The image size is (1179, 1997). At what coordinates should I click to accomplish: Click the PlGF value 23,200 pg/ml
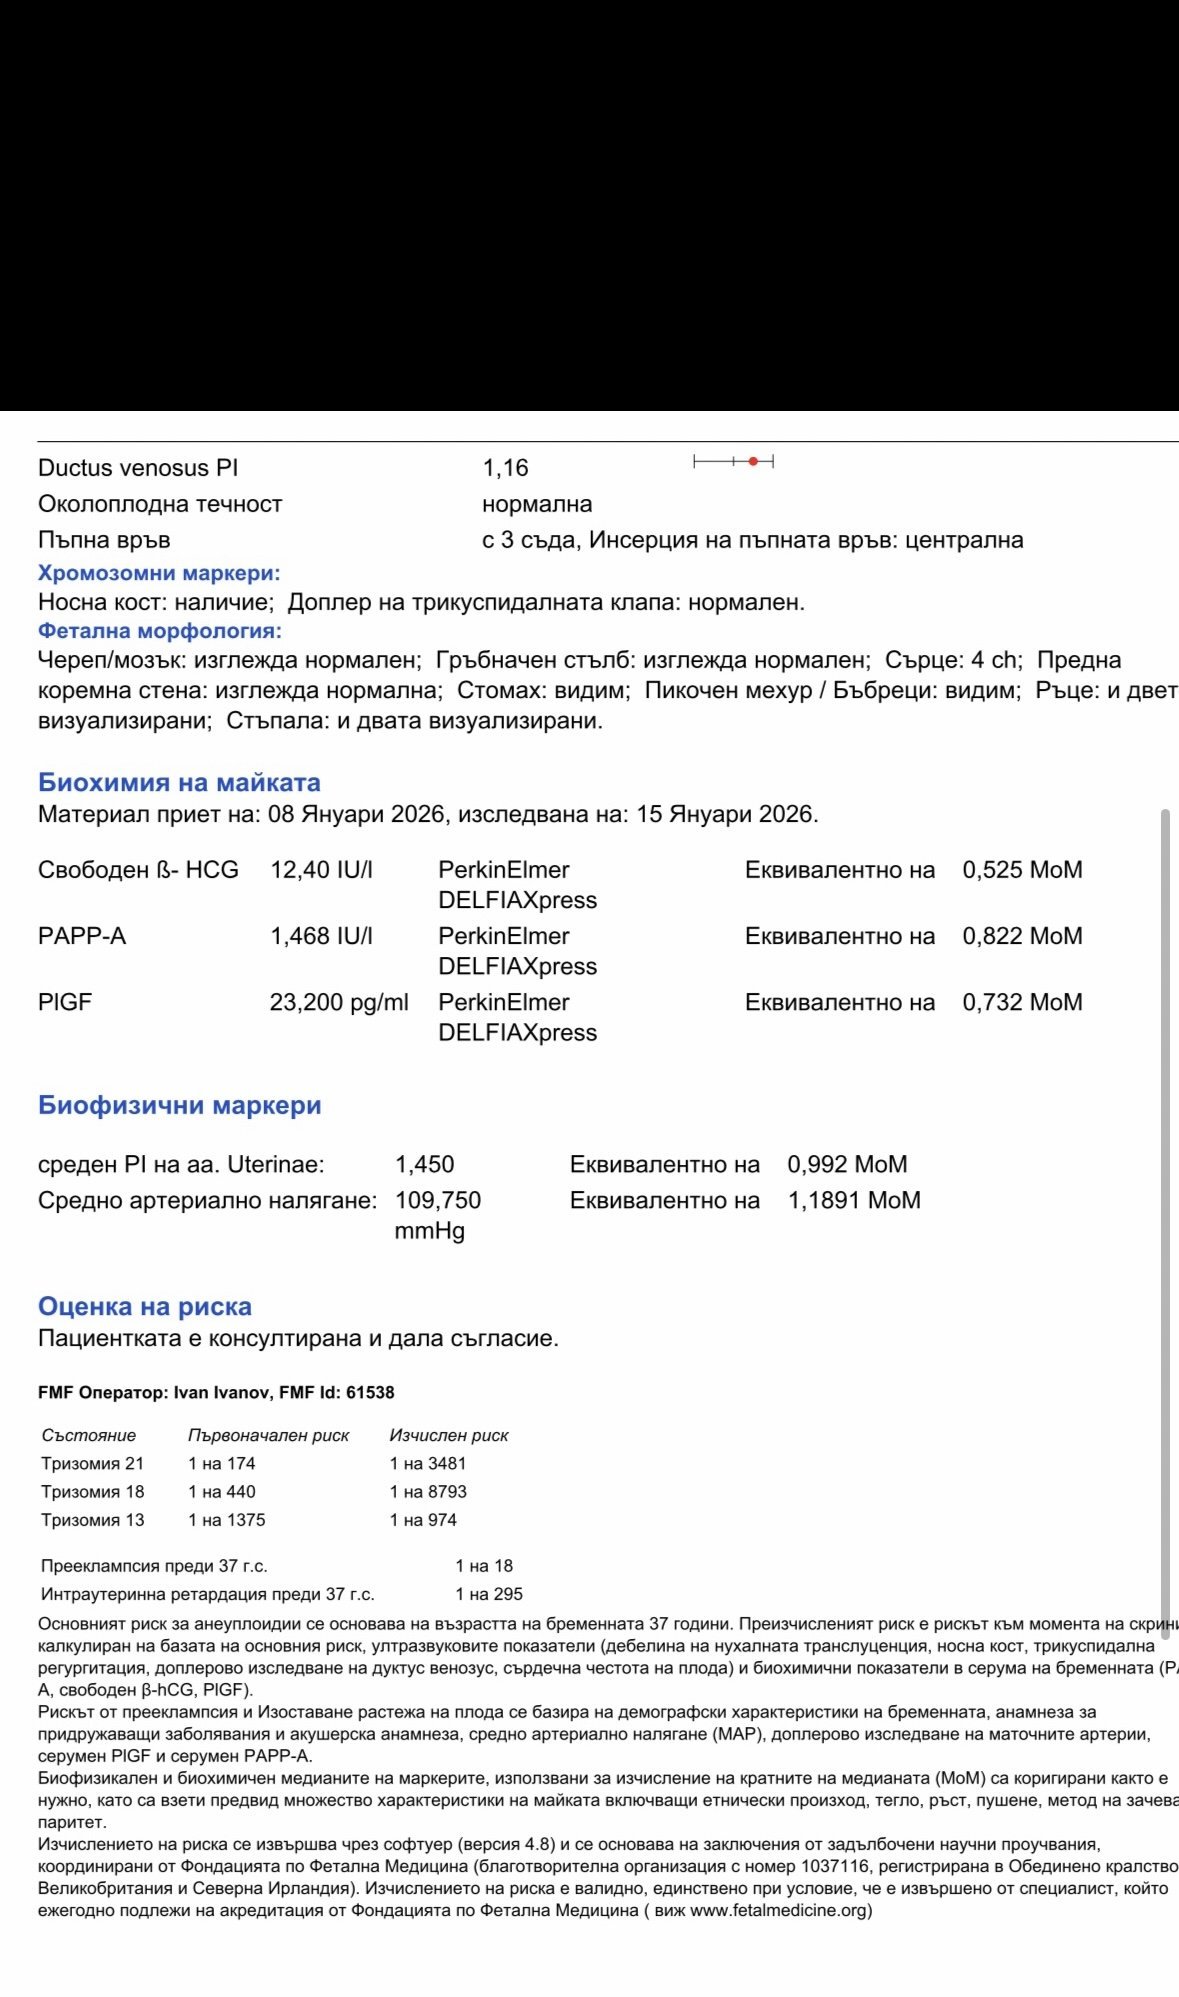339,1002
